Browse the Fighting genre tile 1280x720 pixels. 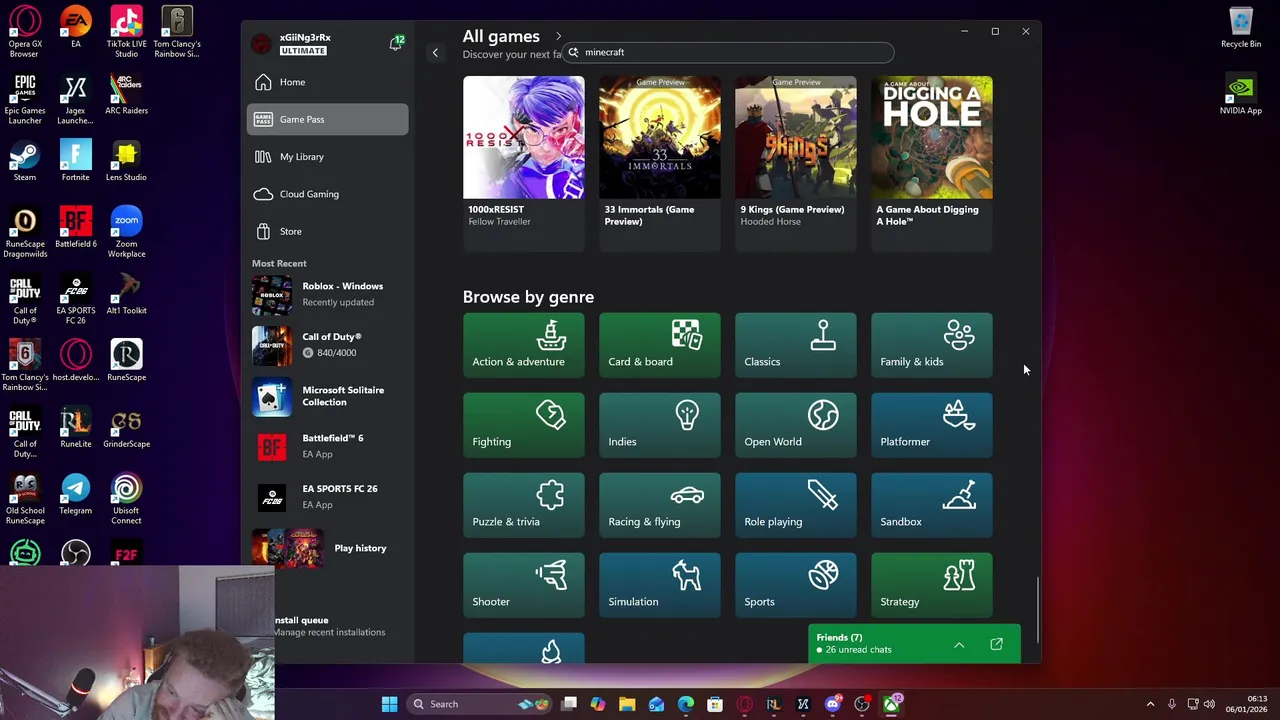[x=523, y=425]
